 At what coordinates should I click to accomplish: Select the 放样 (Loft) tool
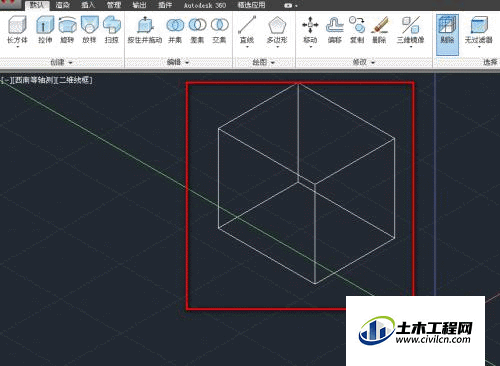coord(89,29)
